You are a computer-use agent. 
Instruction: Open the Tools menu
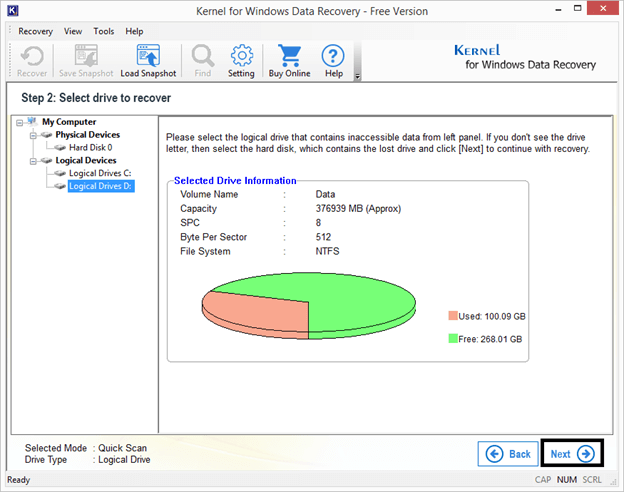coord(103,31)
